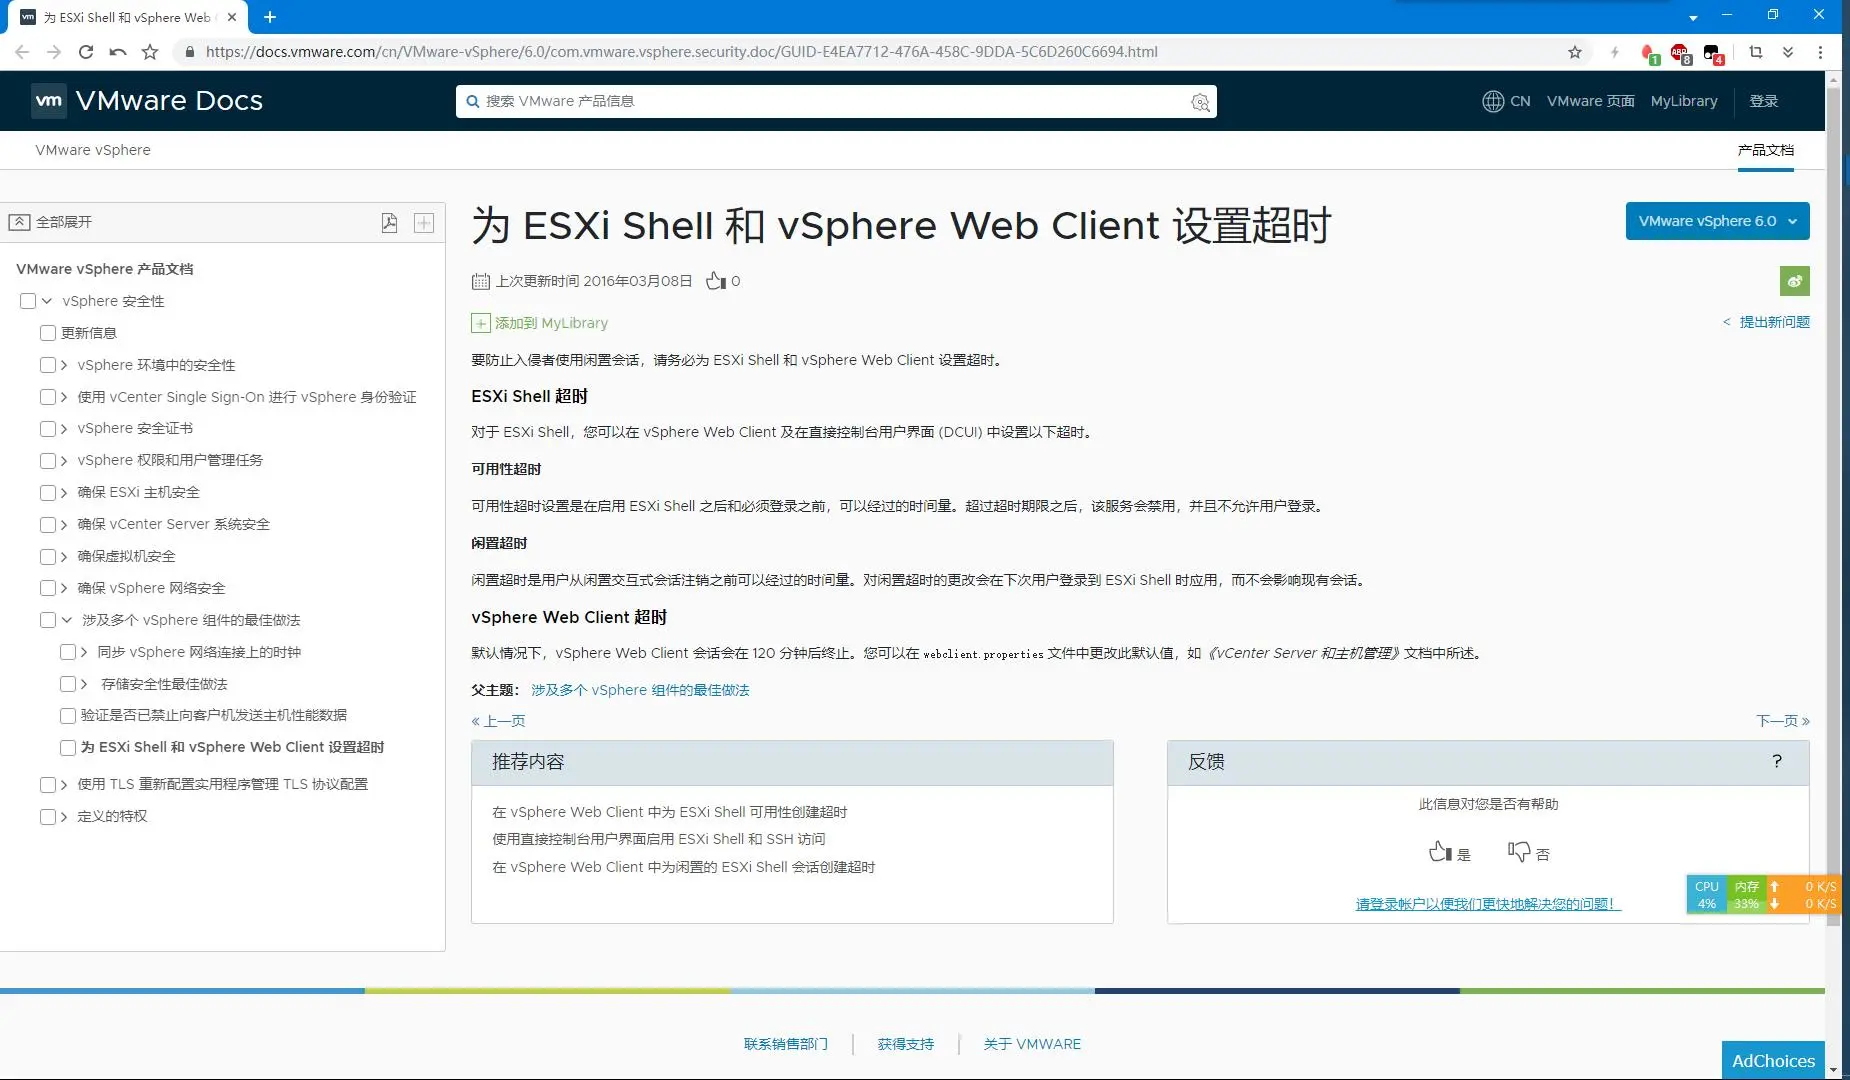1850x1080 pixels.
Task: Open the VMware vSphere 6.0 version dropdown
Action: point(1717,221)
